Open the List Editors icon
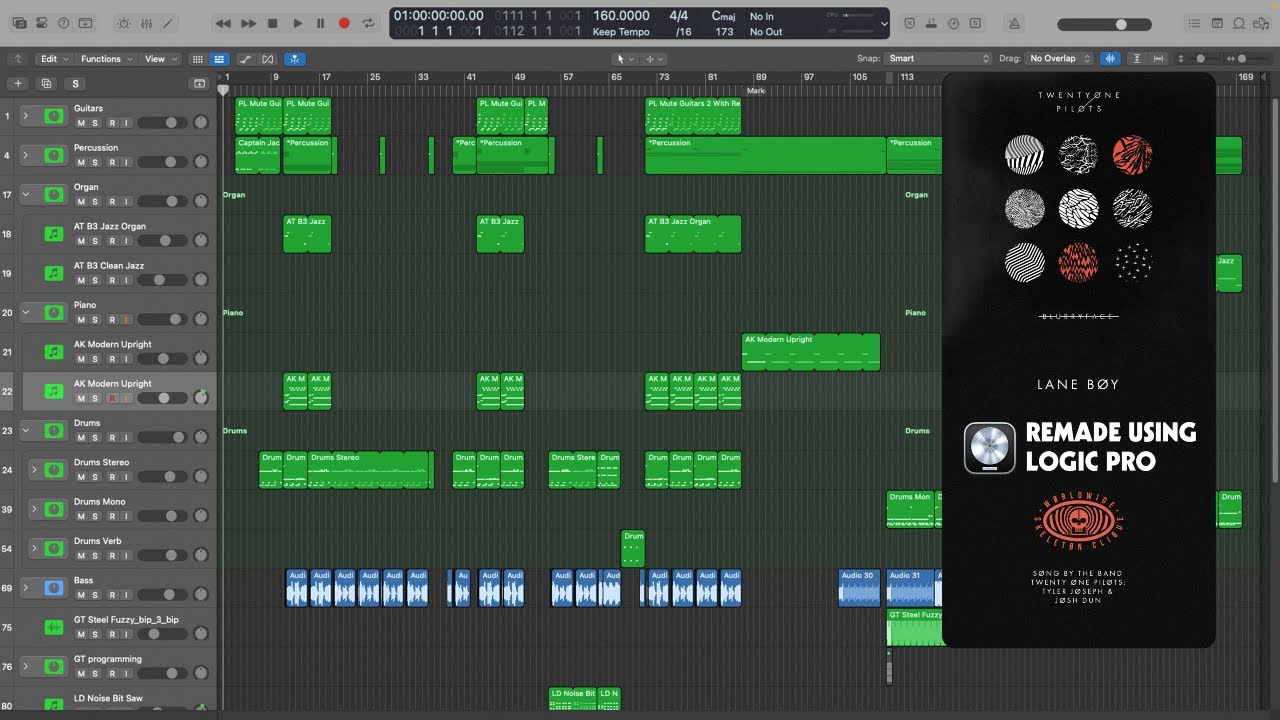The height and width of the screenshot is (720, 1280). click(1194, 23)
